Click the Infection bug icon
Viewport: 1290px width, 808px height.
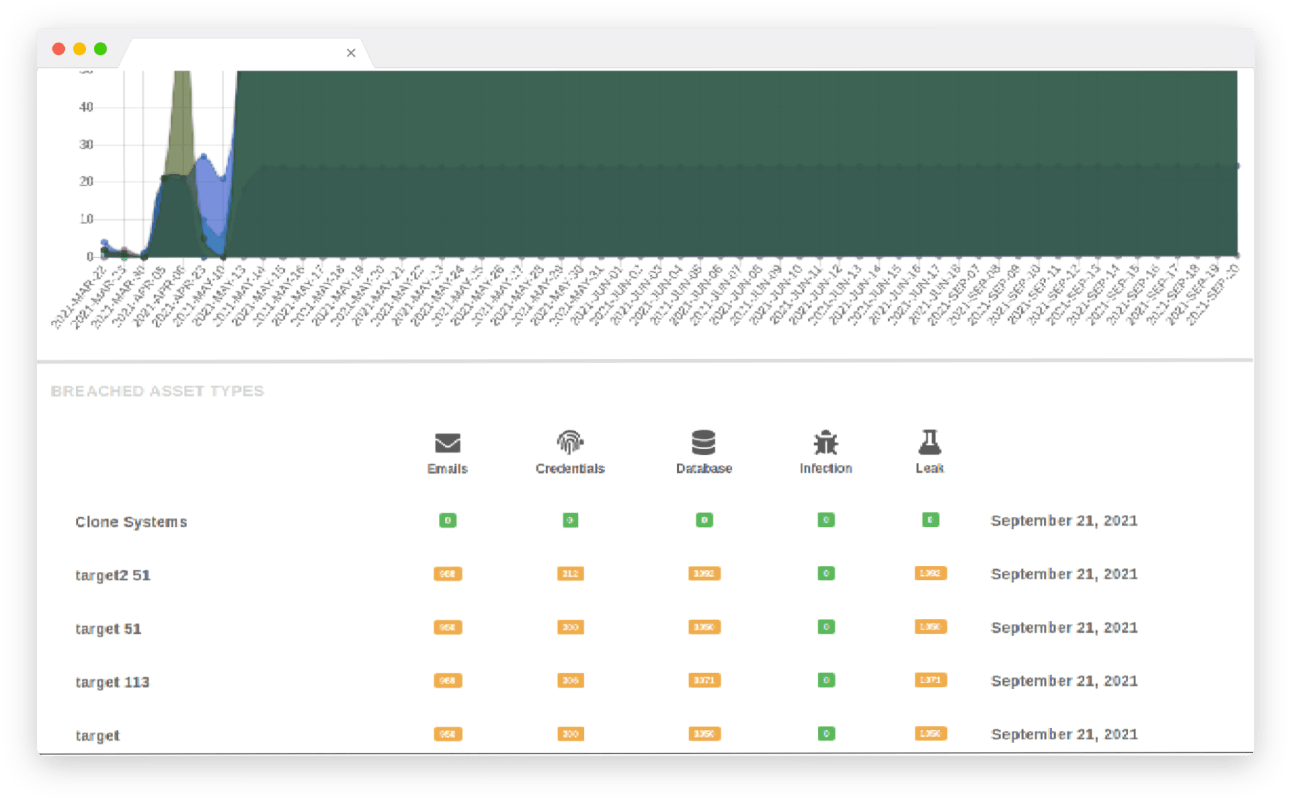(826, 442)
